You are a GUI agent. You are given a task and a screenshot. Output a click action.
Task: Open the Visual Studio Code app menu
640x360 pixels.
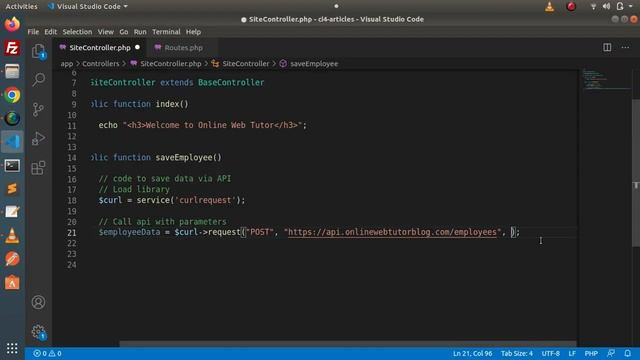click(x=88, y=6)
